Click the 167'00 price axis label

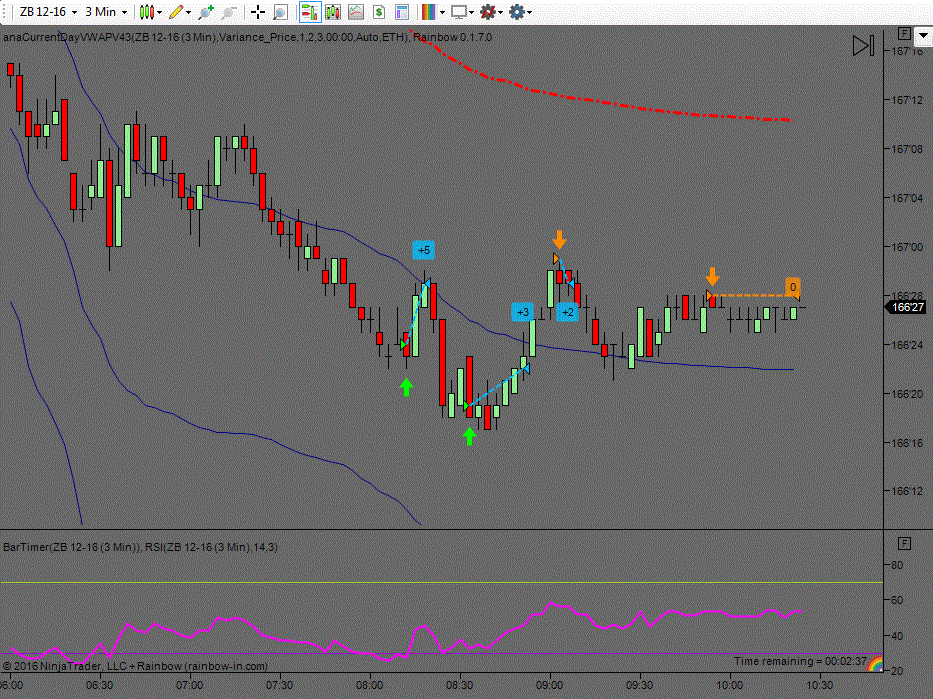[x=907, y=246]
